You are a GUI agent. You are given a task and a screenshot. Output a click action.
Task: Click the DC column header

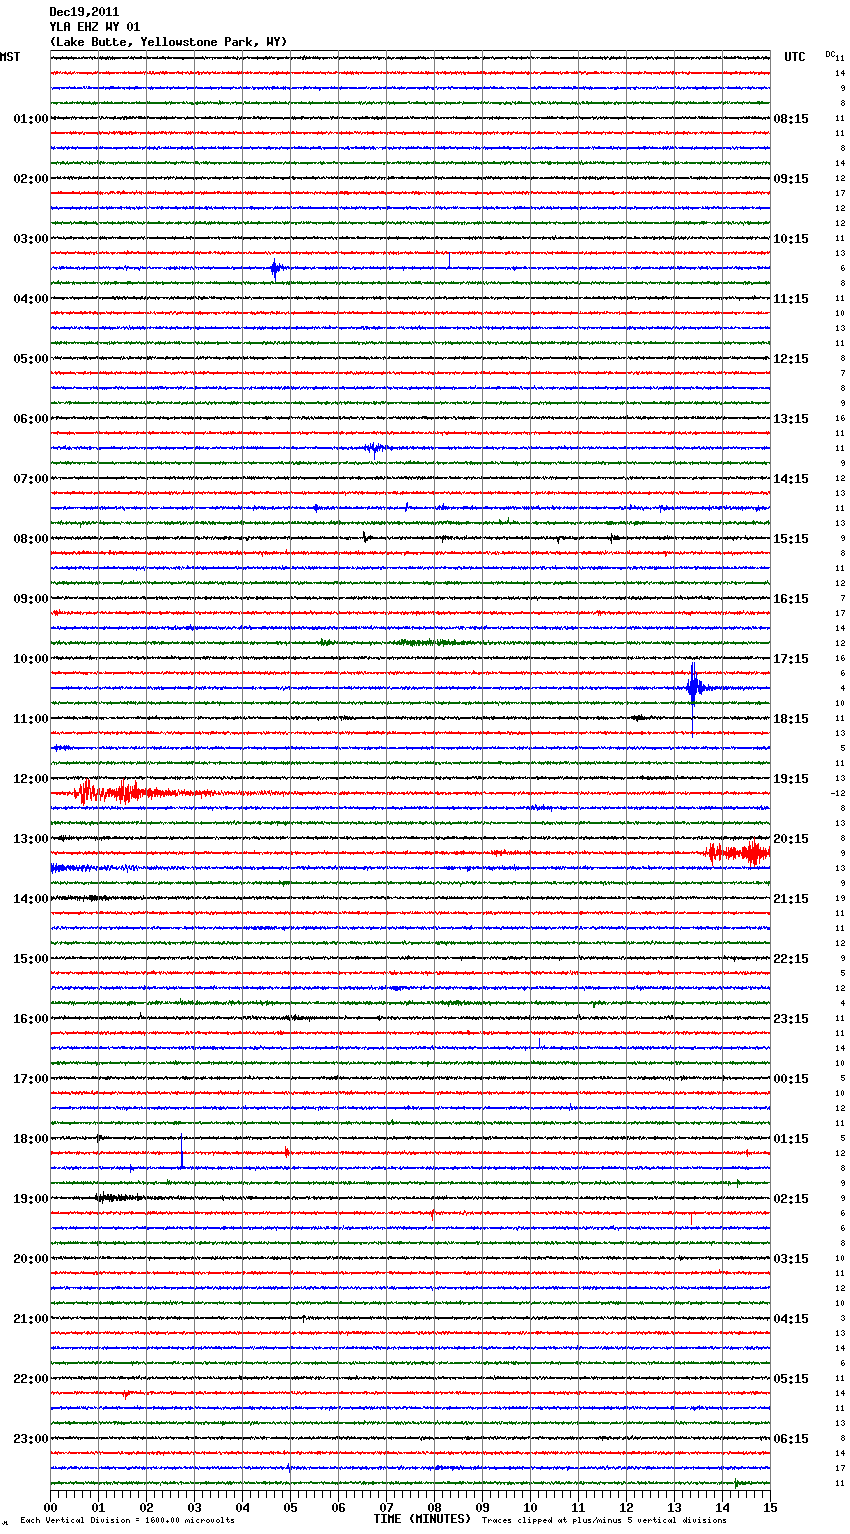pyautogui.click(x=830, y=54)
